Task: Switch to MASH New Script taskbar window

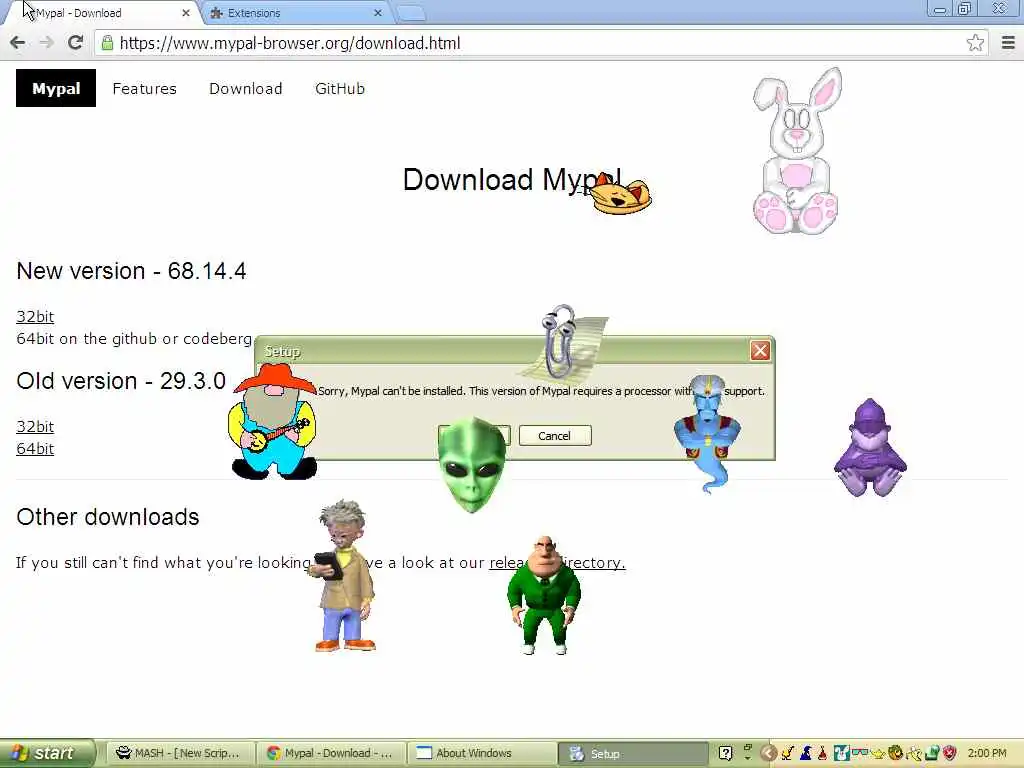Action: tap(179, 753)
